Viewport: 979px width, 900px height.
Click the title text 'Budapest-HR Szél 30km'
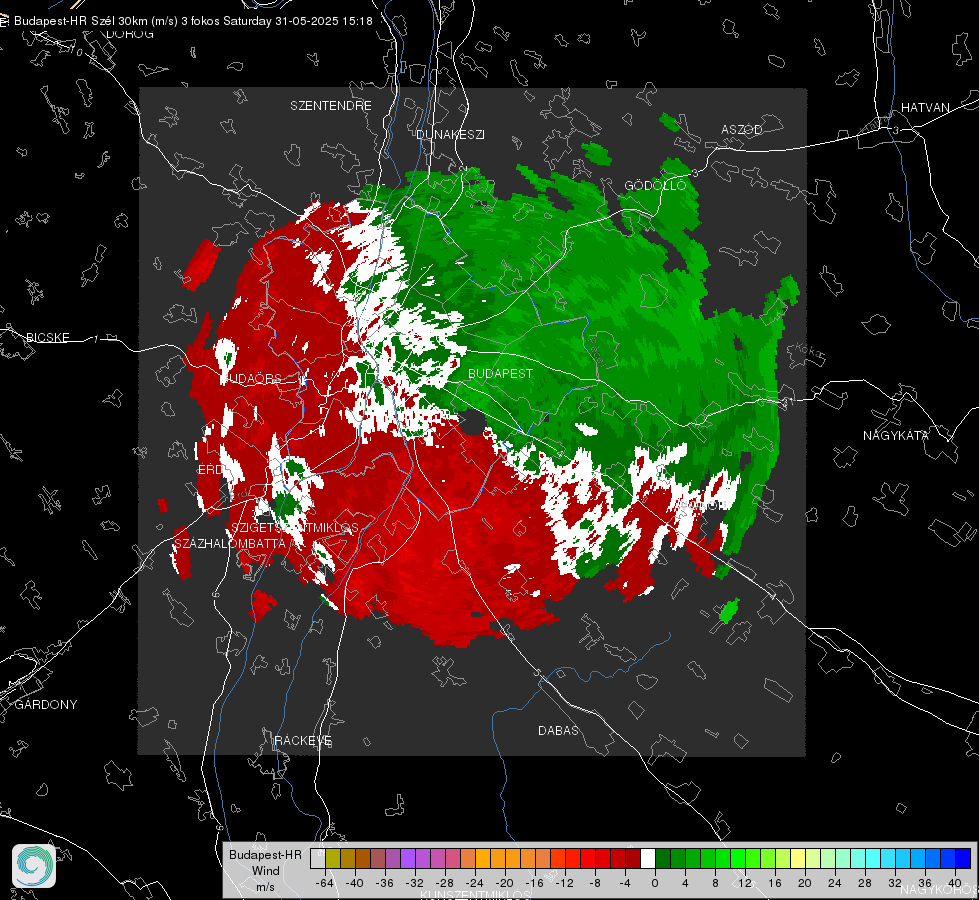(x=81, y=21)
